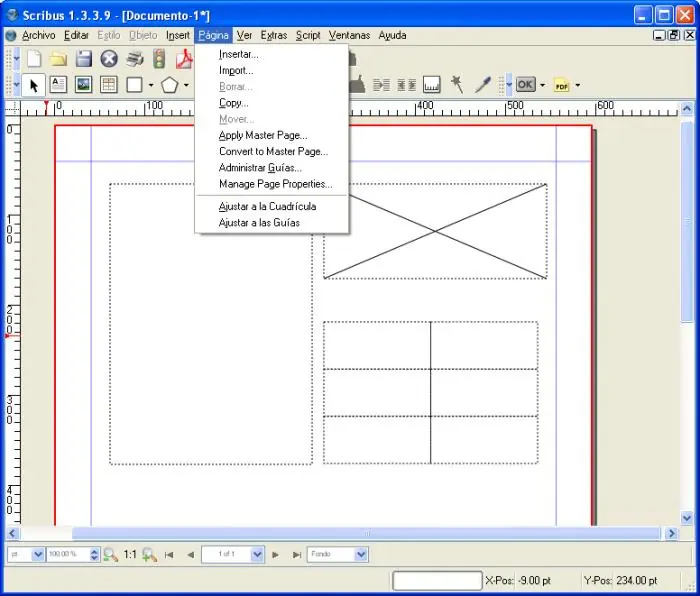The width and height of the screenshot is (700, 596).
Task: Open the Ver menu
Action: [x=244, y=35]
